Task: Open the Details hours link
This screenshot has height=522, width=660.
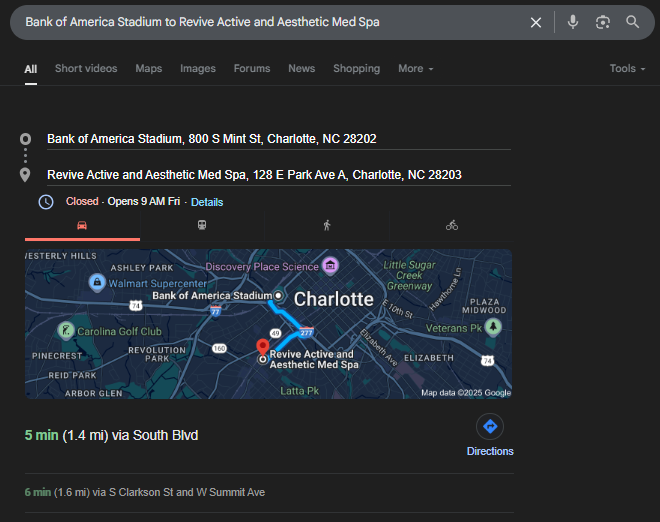Action: click(x=207, y=202)
